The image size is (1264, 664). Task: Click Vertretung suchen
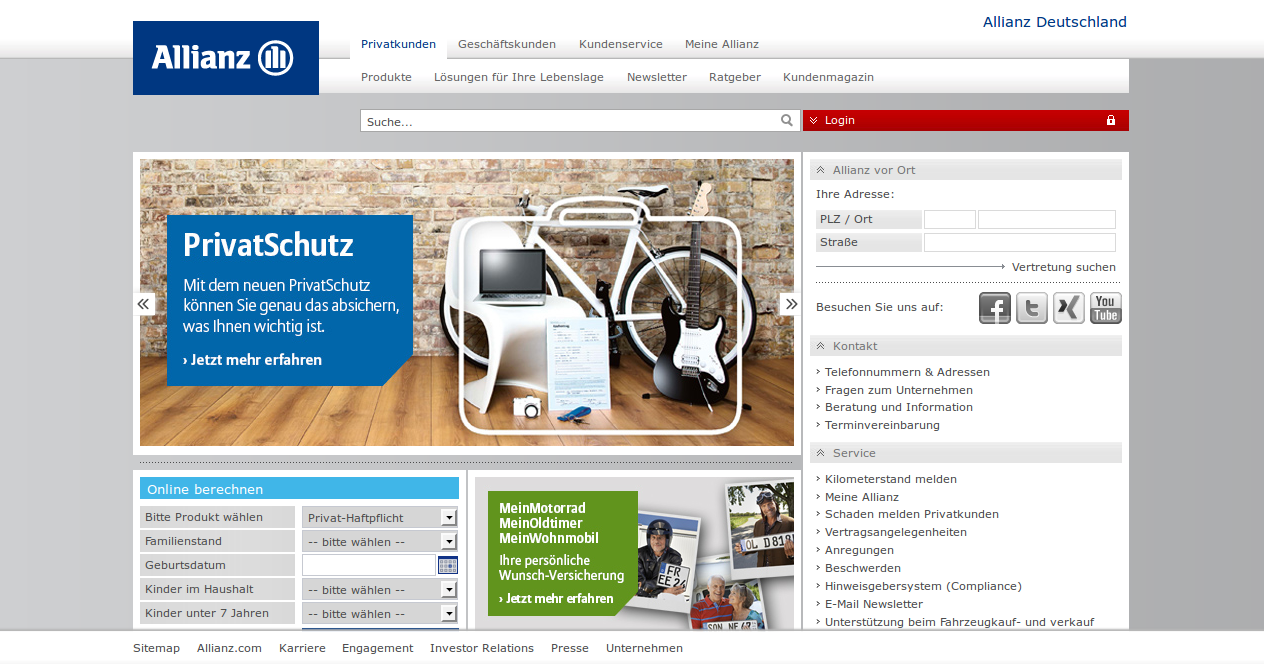(1064, 267)
